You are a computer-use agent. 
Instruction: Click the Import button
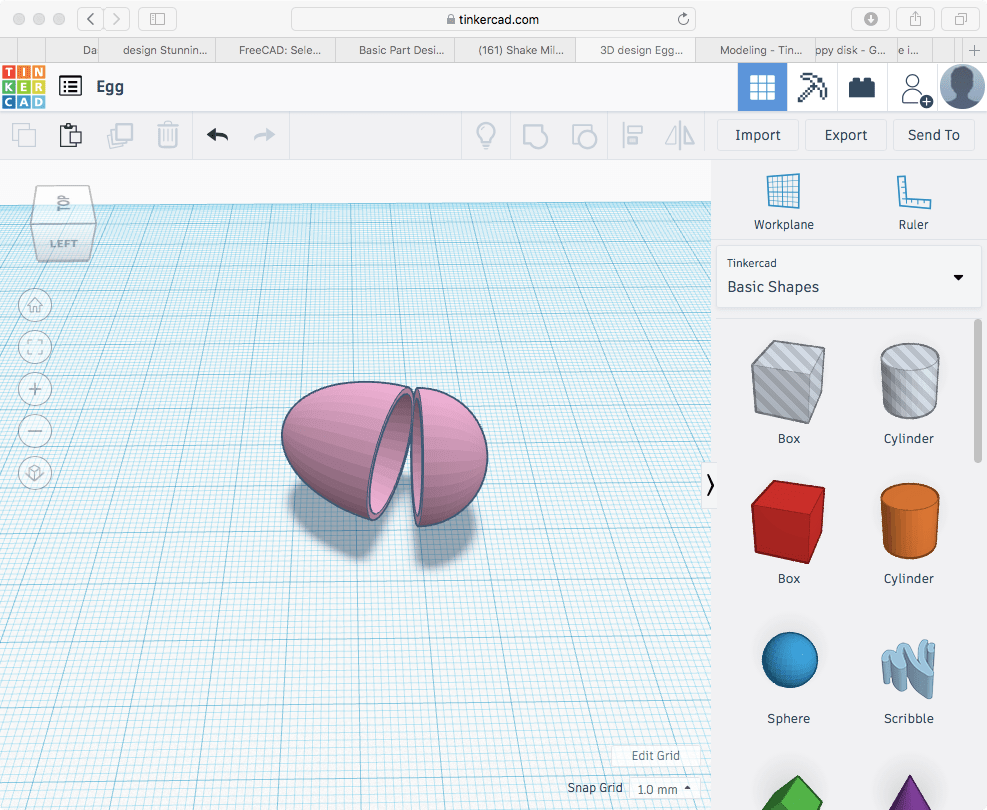pos(757,135)
